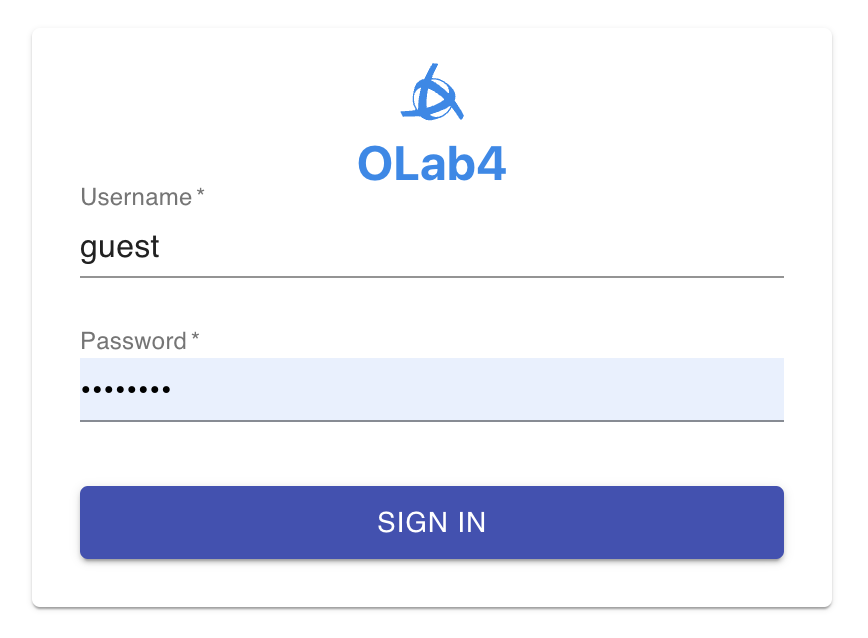Image resolution: width=868 pixels, height=638 pixels.
Task: Focus the Username input field
Action: pyautogui.click(x=432, y=246)
